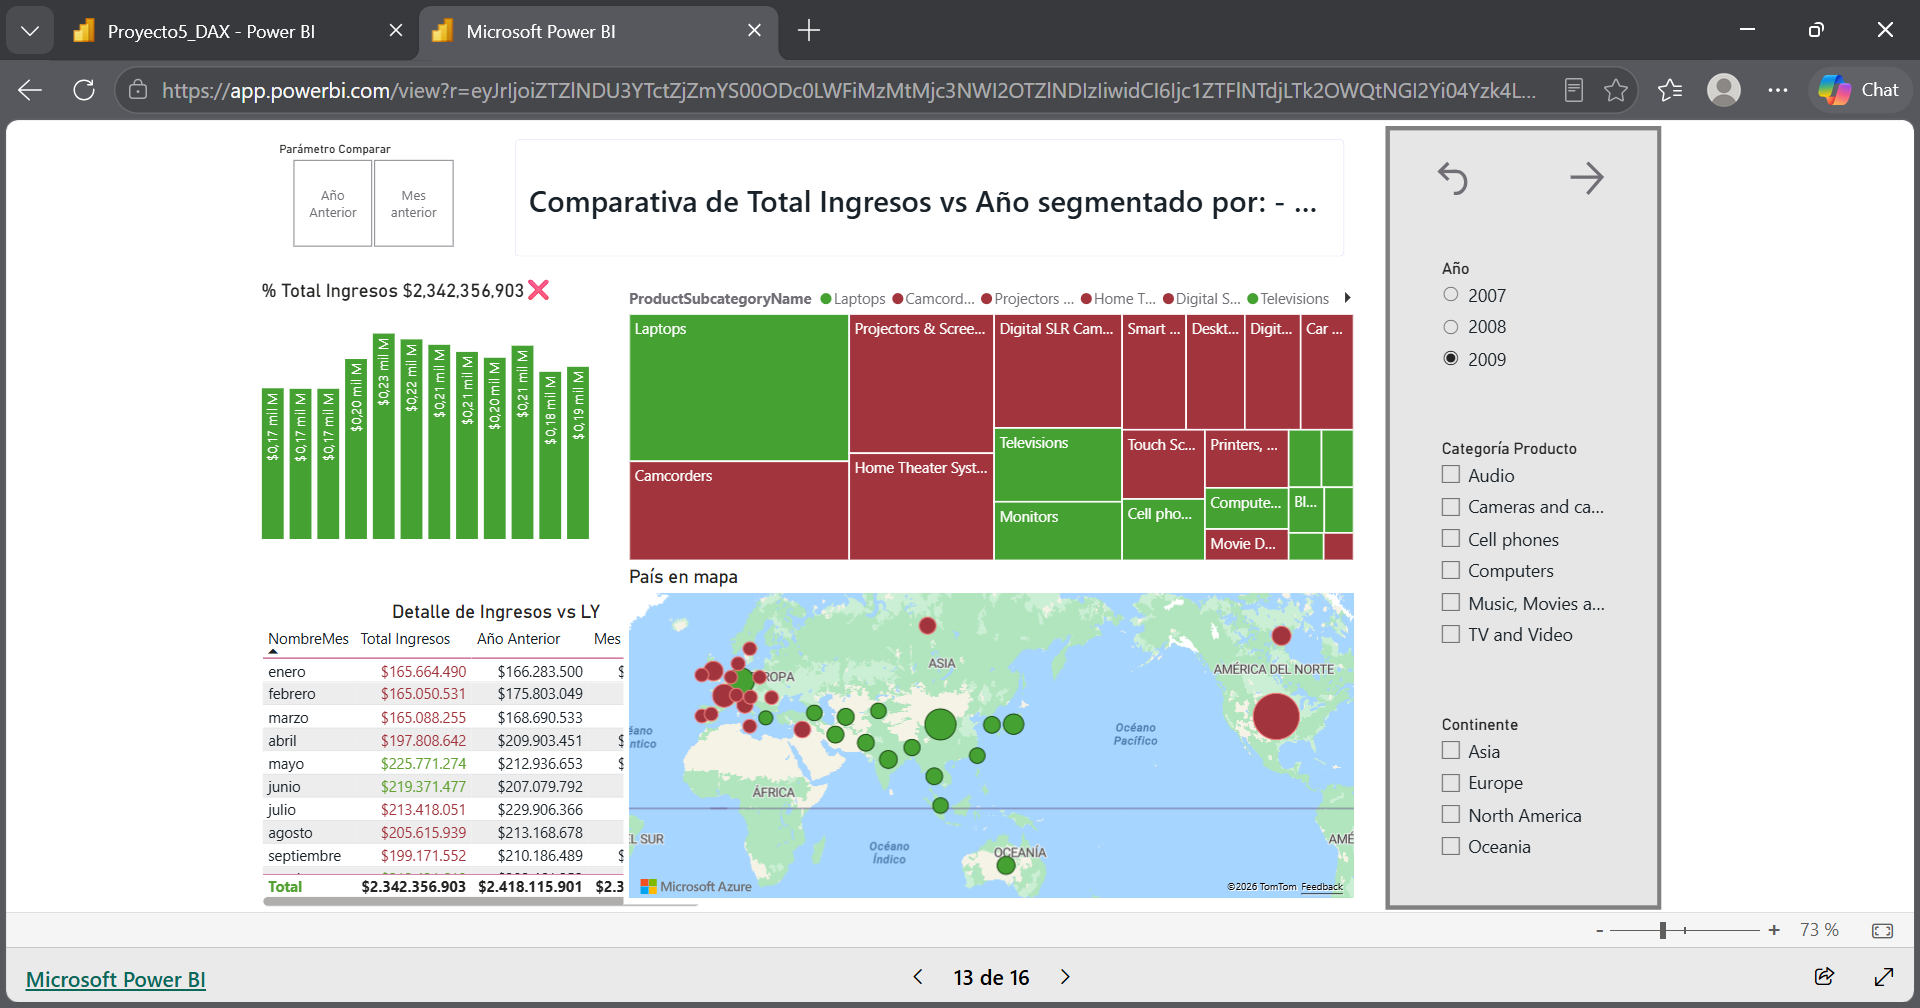Go to previous report page chevron
Viewport: 1920px width, 1008px height.
(x=918, y=977)
